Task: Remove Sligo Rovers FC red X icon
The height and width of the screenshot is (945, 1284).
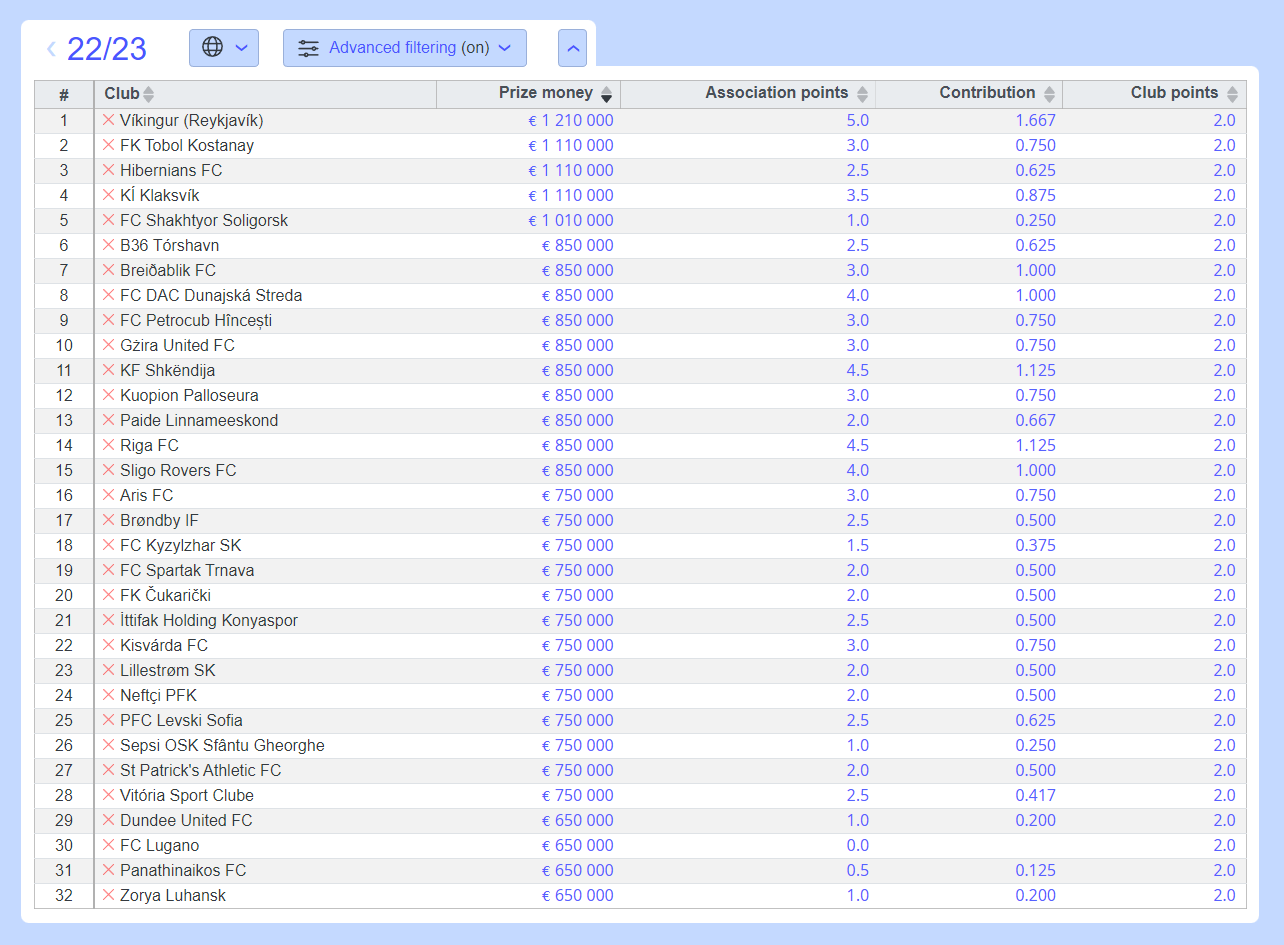Action: click(x=109, y=470)
